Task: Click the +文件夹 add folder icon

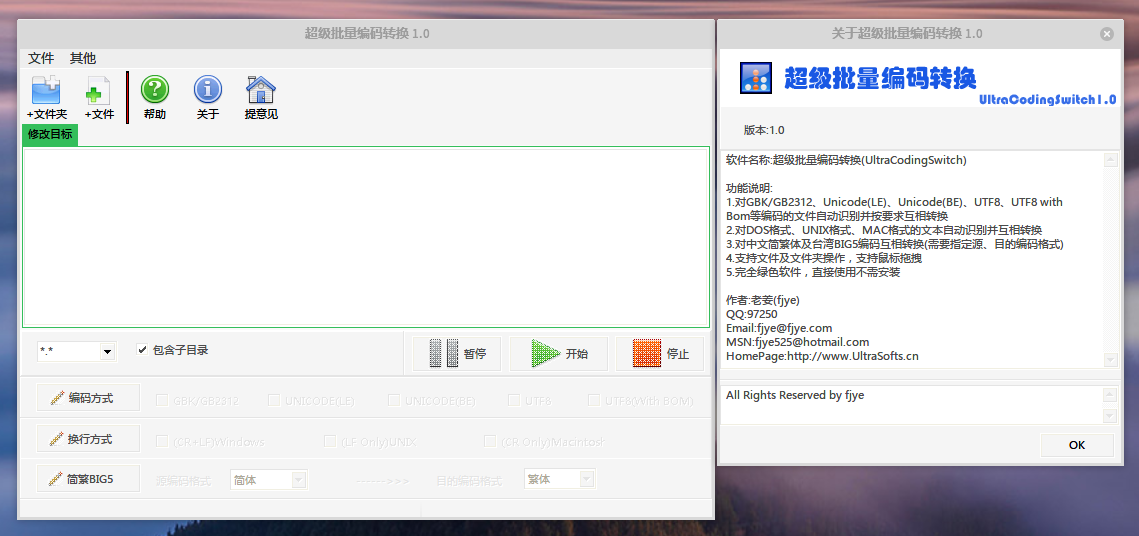Action: click(46, 91)
